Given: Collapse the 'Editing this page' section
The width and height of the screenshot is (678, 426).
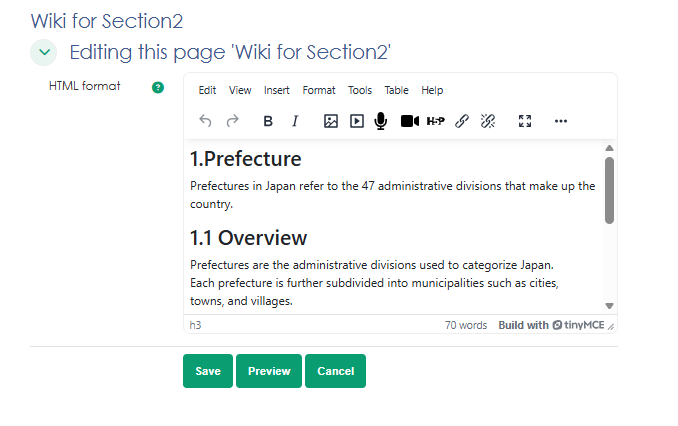Looking at the screenshot, I should point(44,52).
